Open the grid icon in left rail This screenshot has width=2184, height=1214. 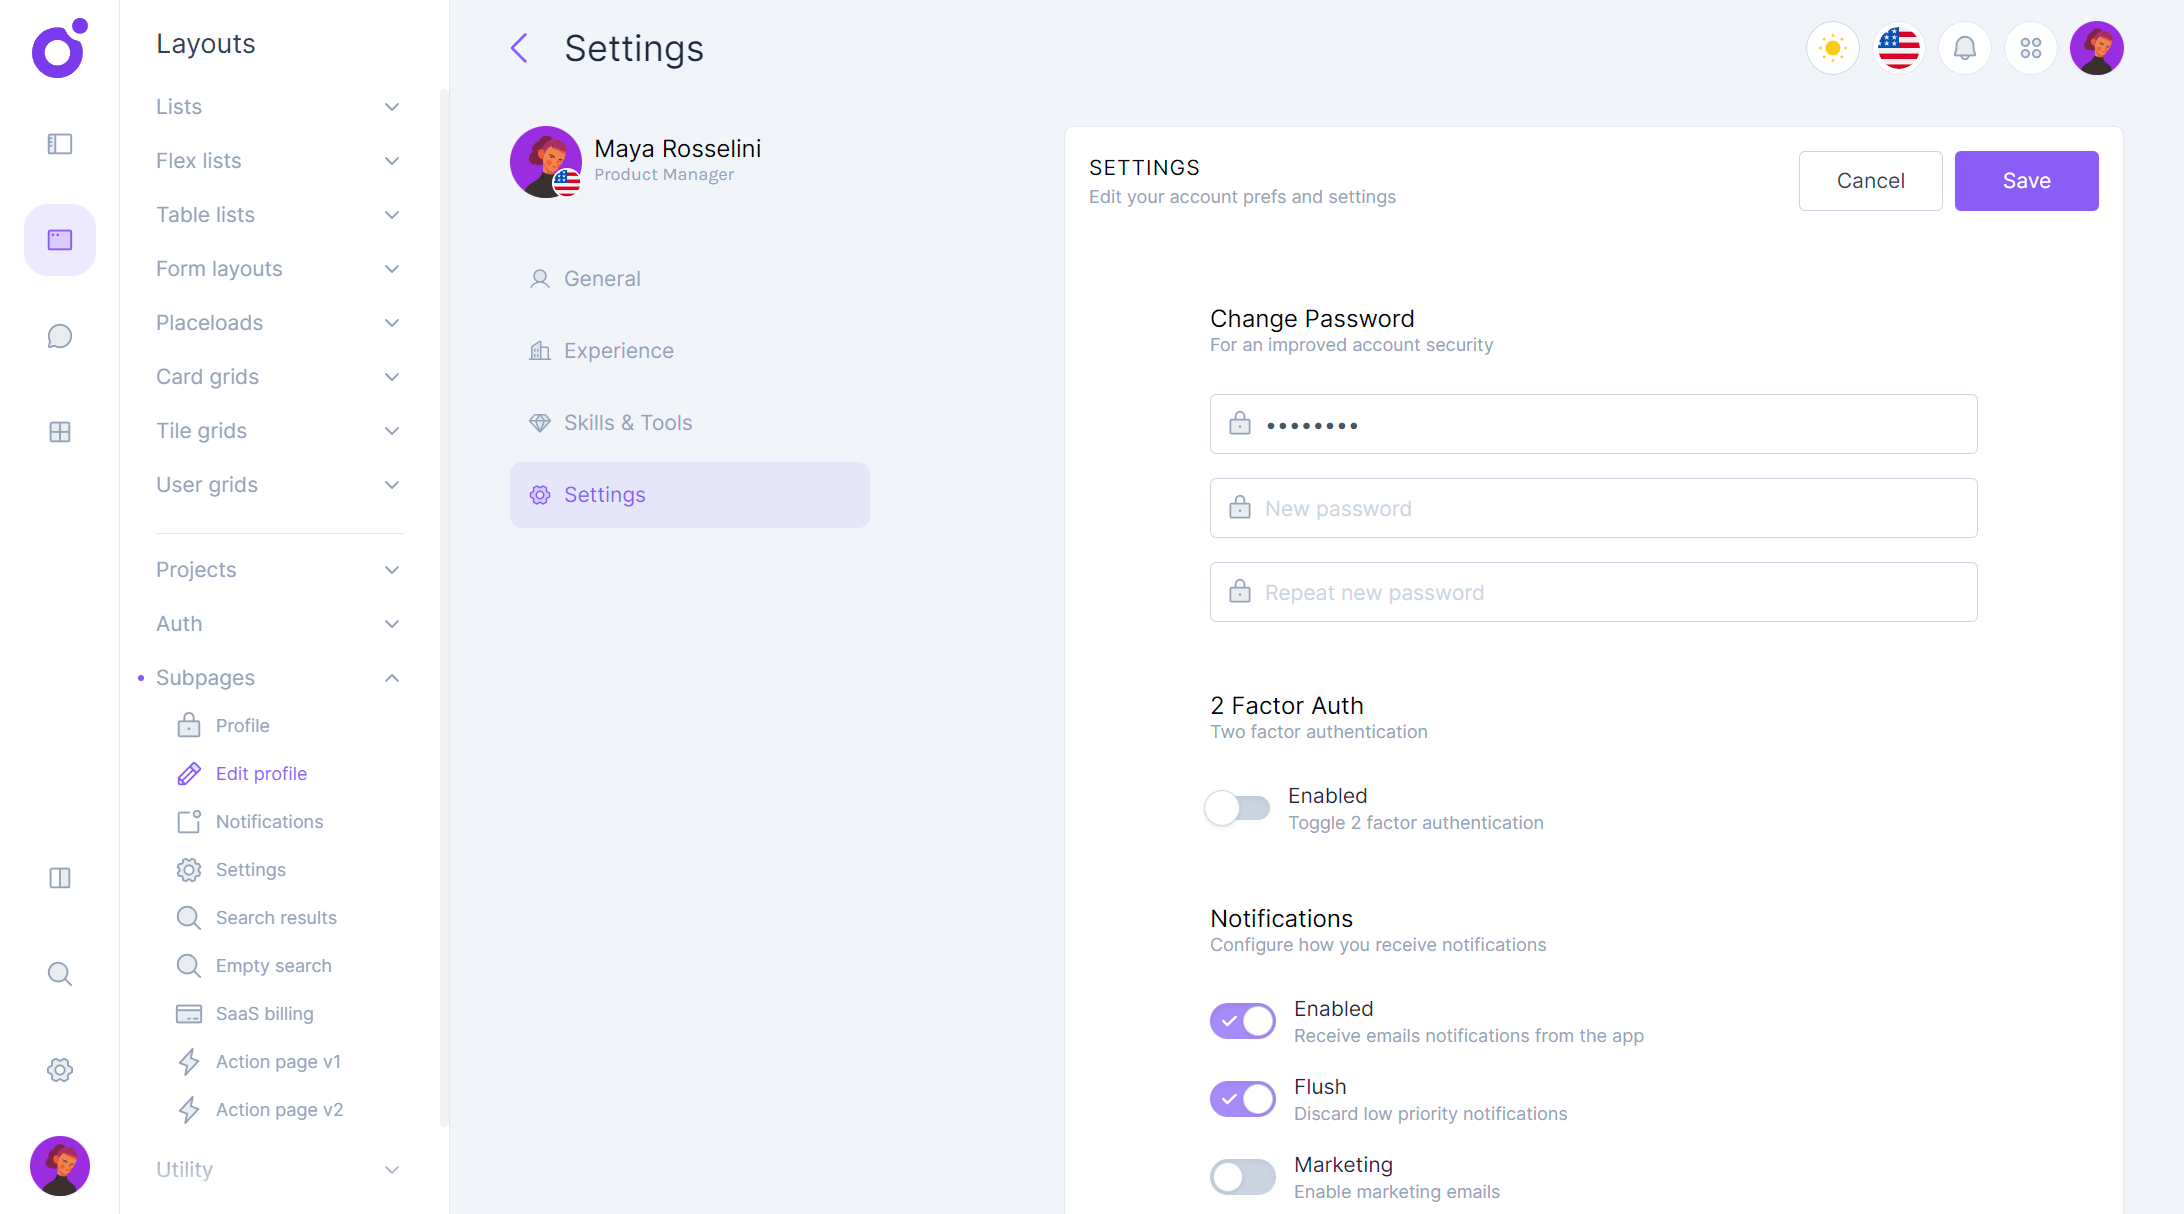point(60,432)
